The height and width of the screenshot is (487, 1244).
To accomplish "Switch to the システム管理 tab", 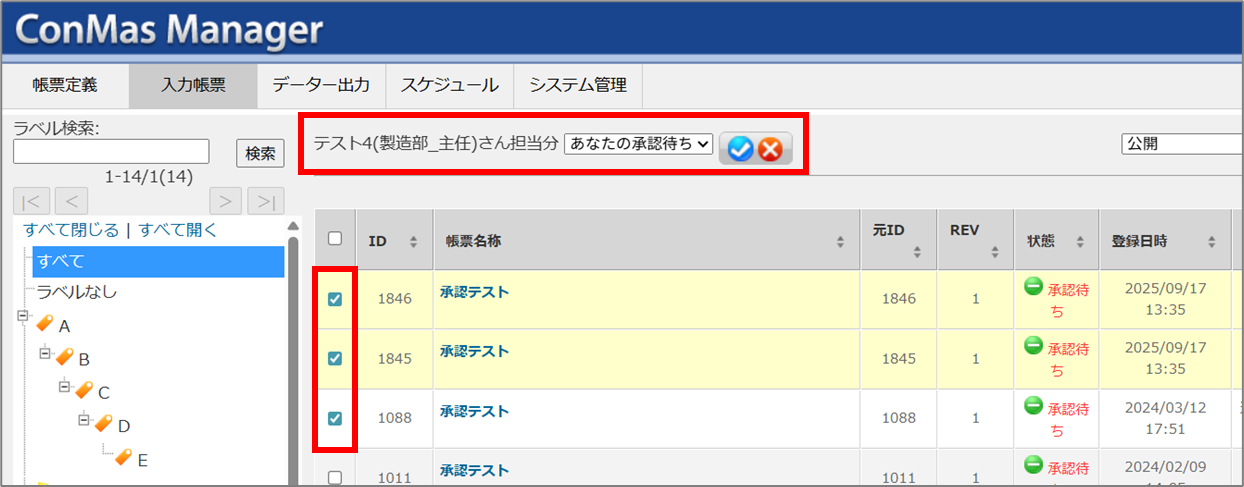I will [x=577, y=85].
